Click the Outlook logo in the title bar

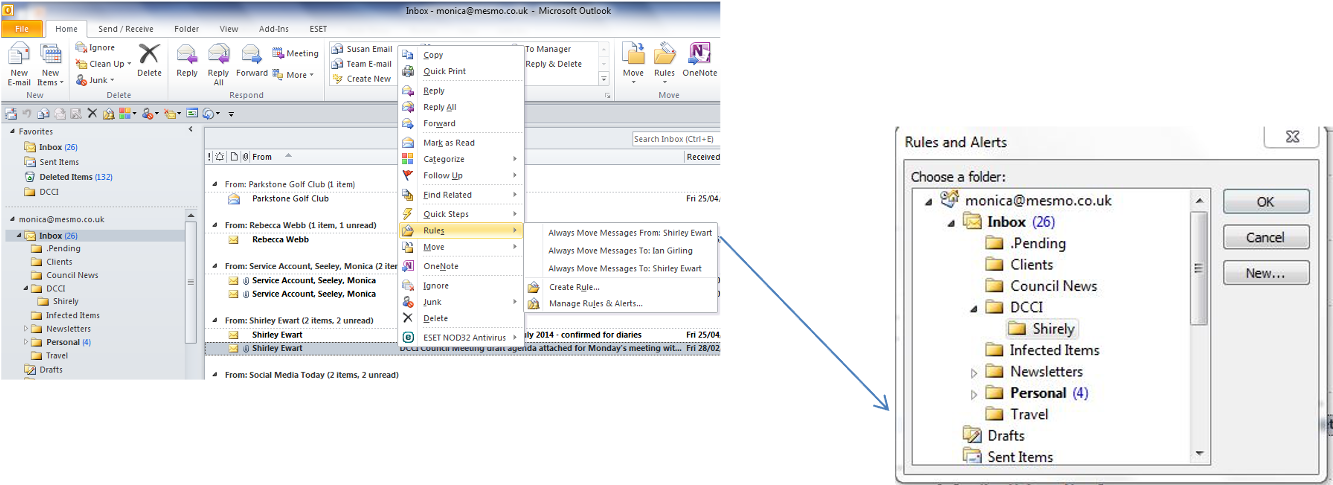[x=7, y=9]
